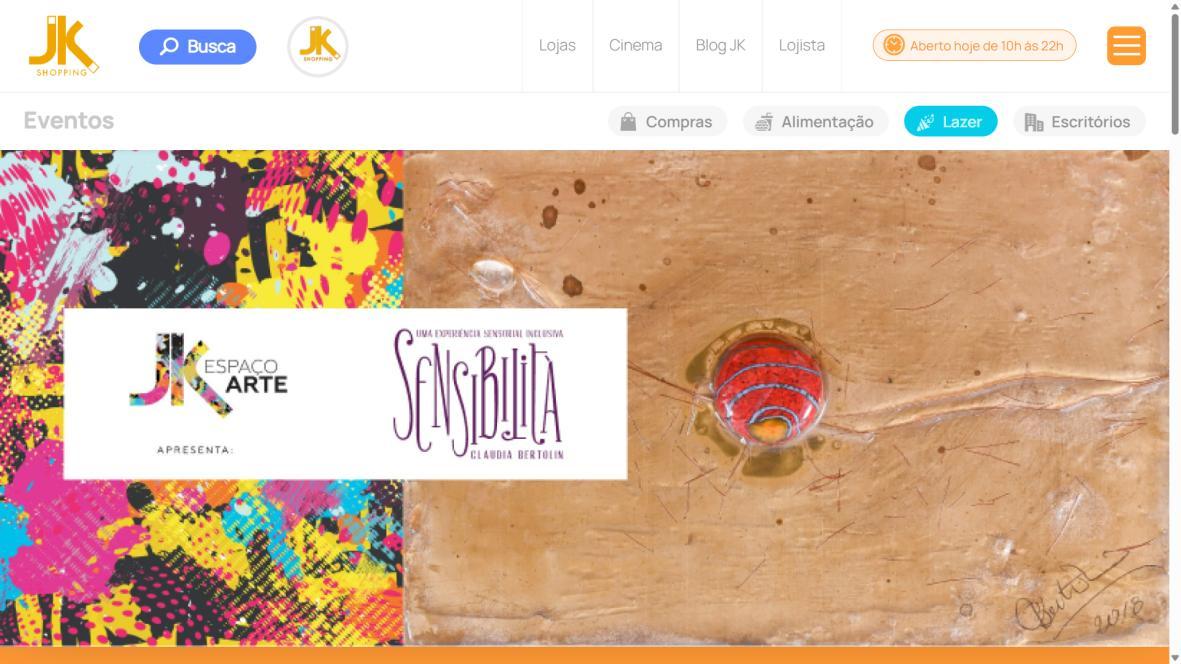Click the circular JK Shopping badge icon
Image resolution: width=1181 pixels, height=664 pixels.
318,47
